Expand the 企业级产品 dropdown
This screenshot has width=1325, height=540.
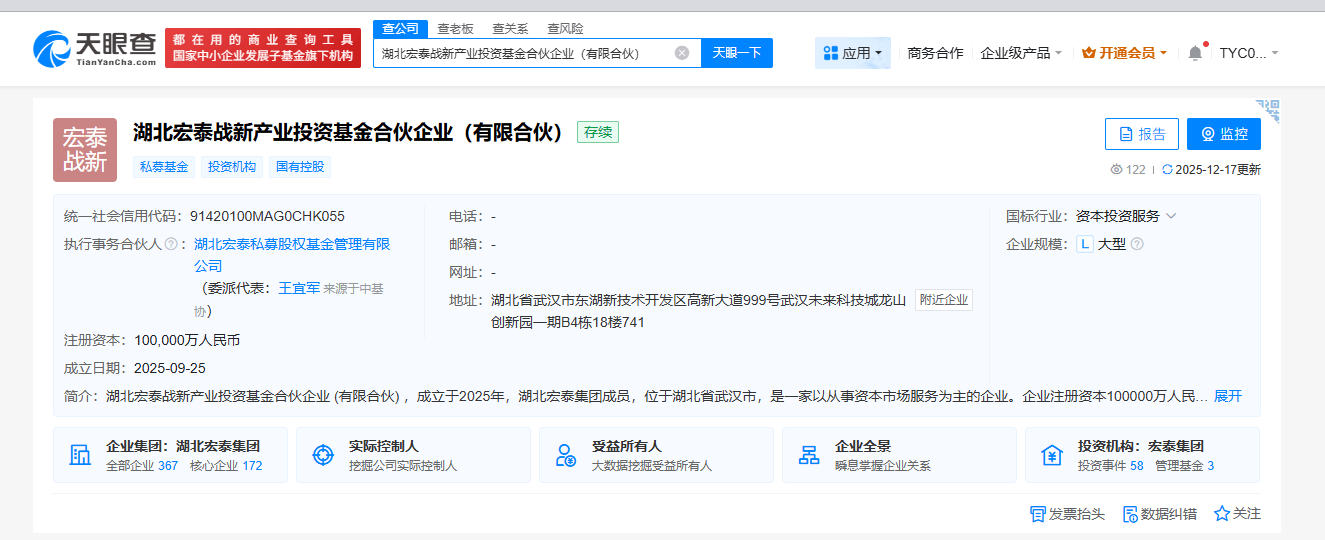1021,53
